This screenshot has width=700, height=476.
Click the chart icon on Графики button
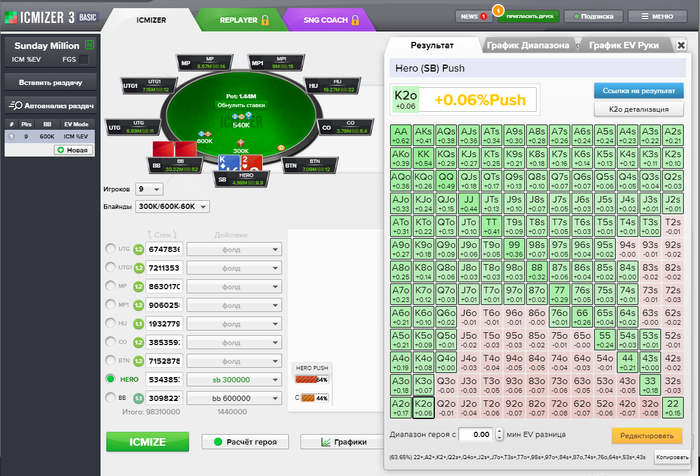point(326,442)
